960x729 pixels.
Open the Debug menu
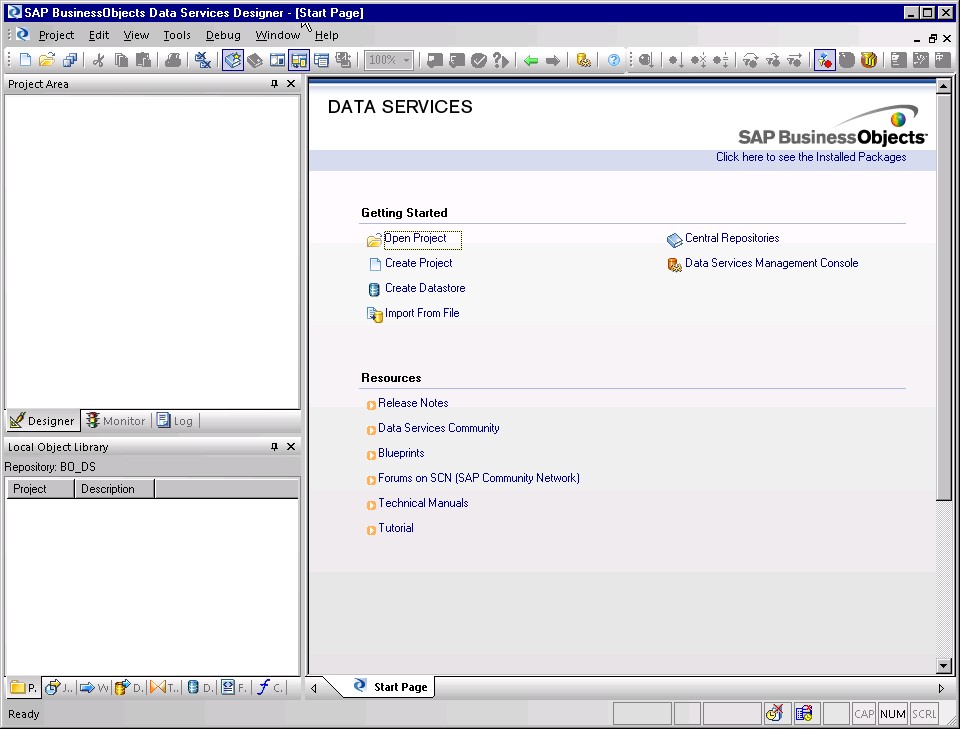pos(222,34)
